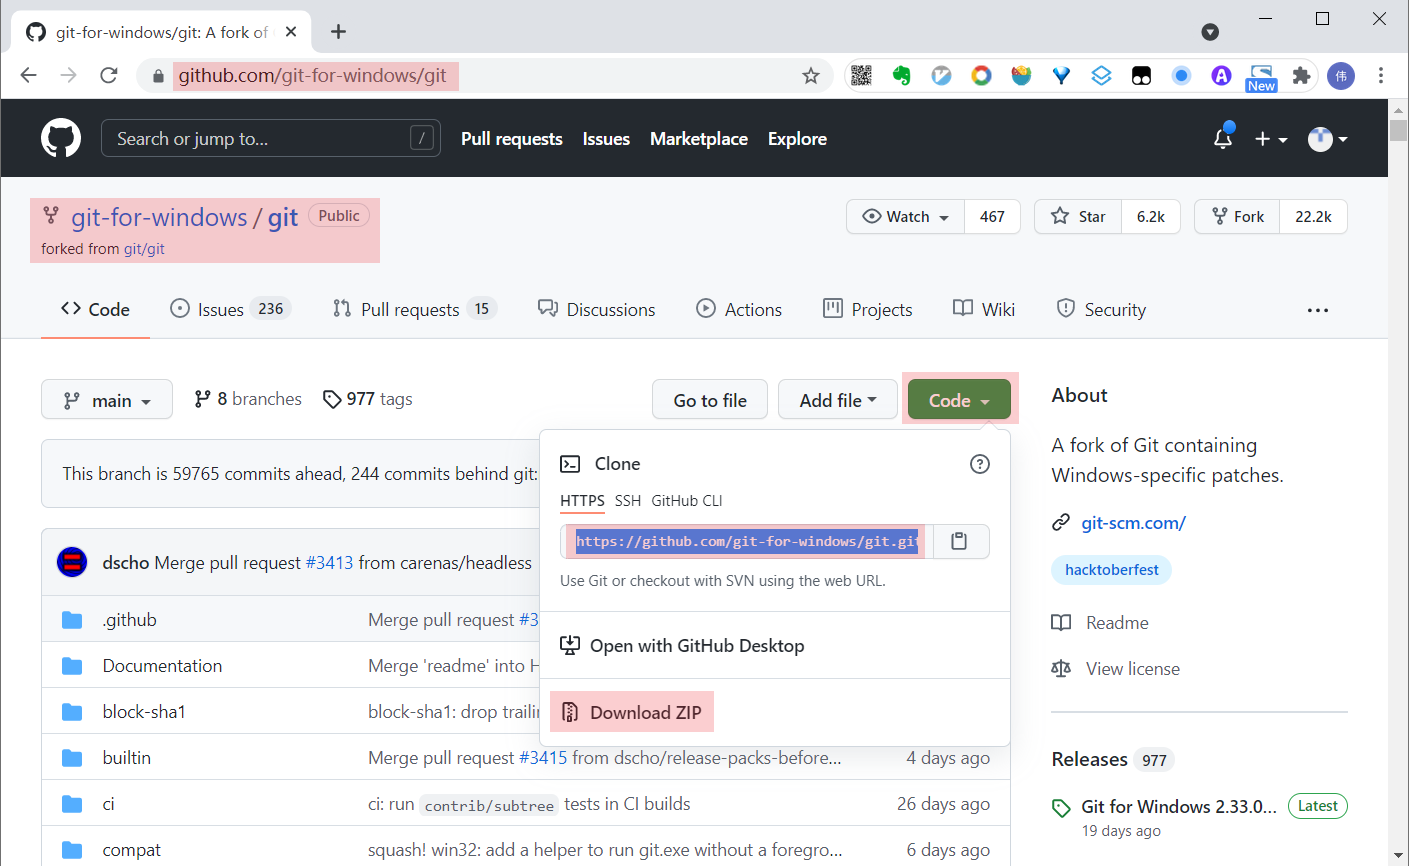Click the GitHub logo in header
This screenshot has height=866, width=1409.
(61, 138)
